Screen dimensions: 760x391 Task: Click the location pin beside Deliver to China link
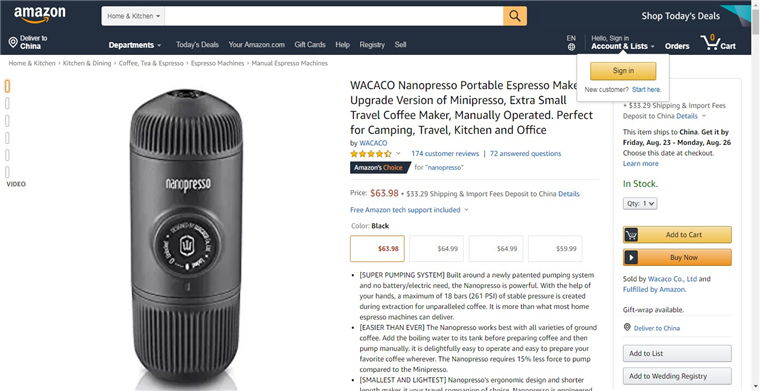click(627, 328)
